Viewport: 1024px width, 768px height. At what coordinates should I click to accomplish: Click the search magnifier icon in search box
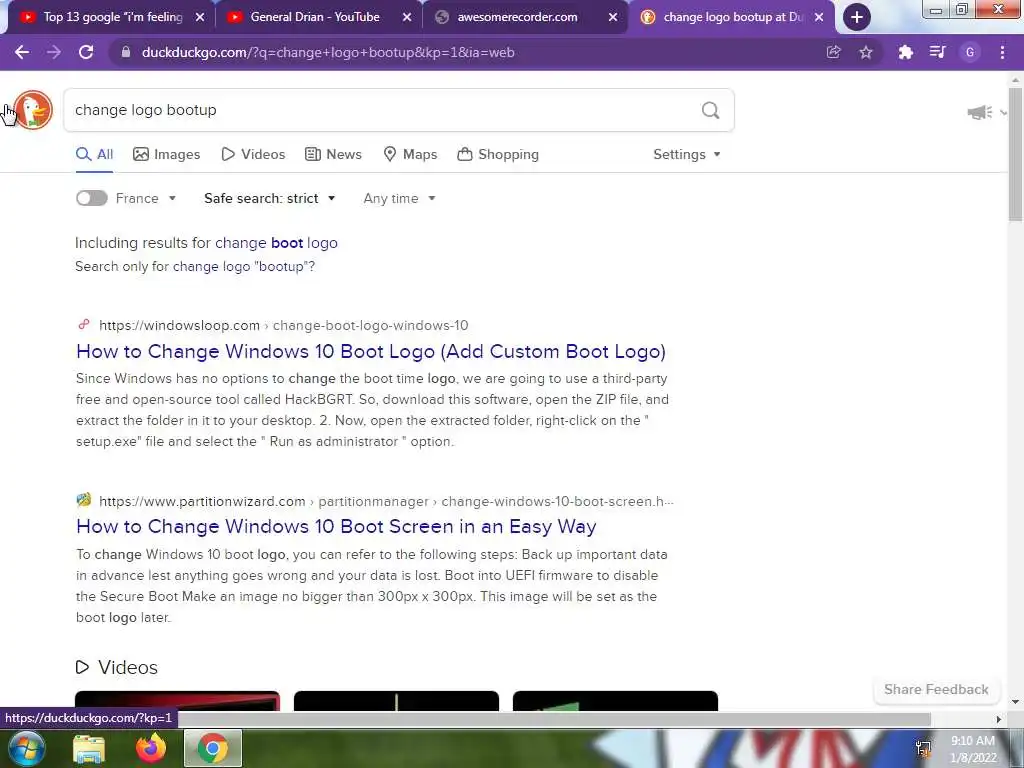[711, 110]
